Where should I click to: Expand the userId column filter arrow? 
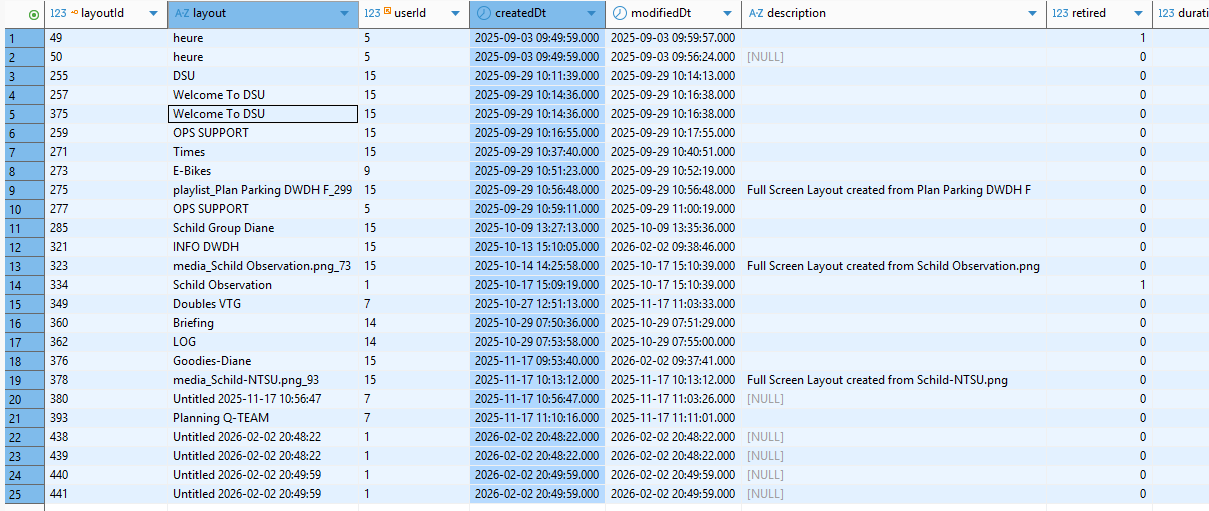point(455,14)
